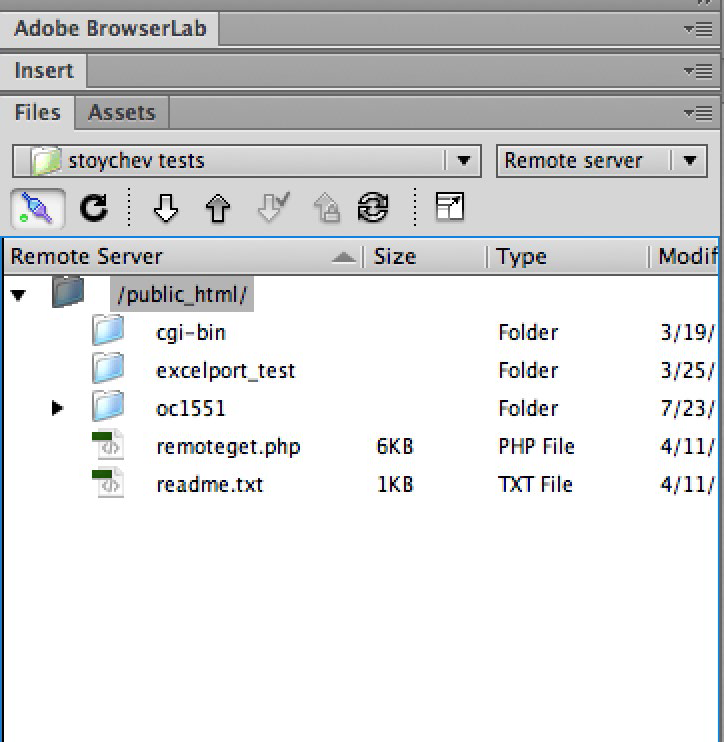
Task: Click the Connect to remote server icon
Action: (x=37, y=208)
